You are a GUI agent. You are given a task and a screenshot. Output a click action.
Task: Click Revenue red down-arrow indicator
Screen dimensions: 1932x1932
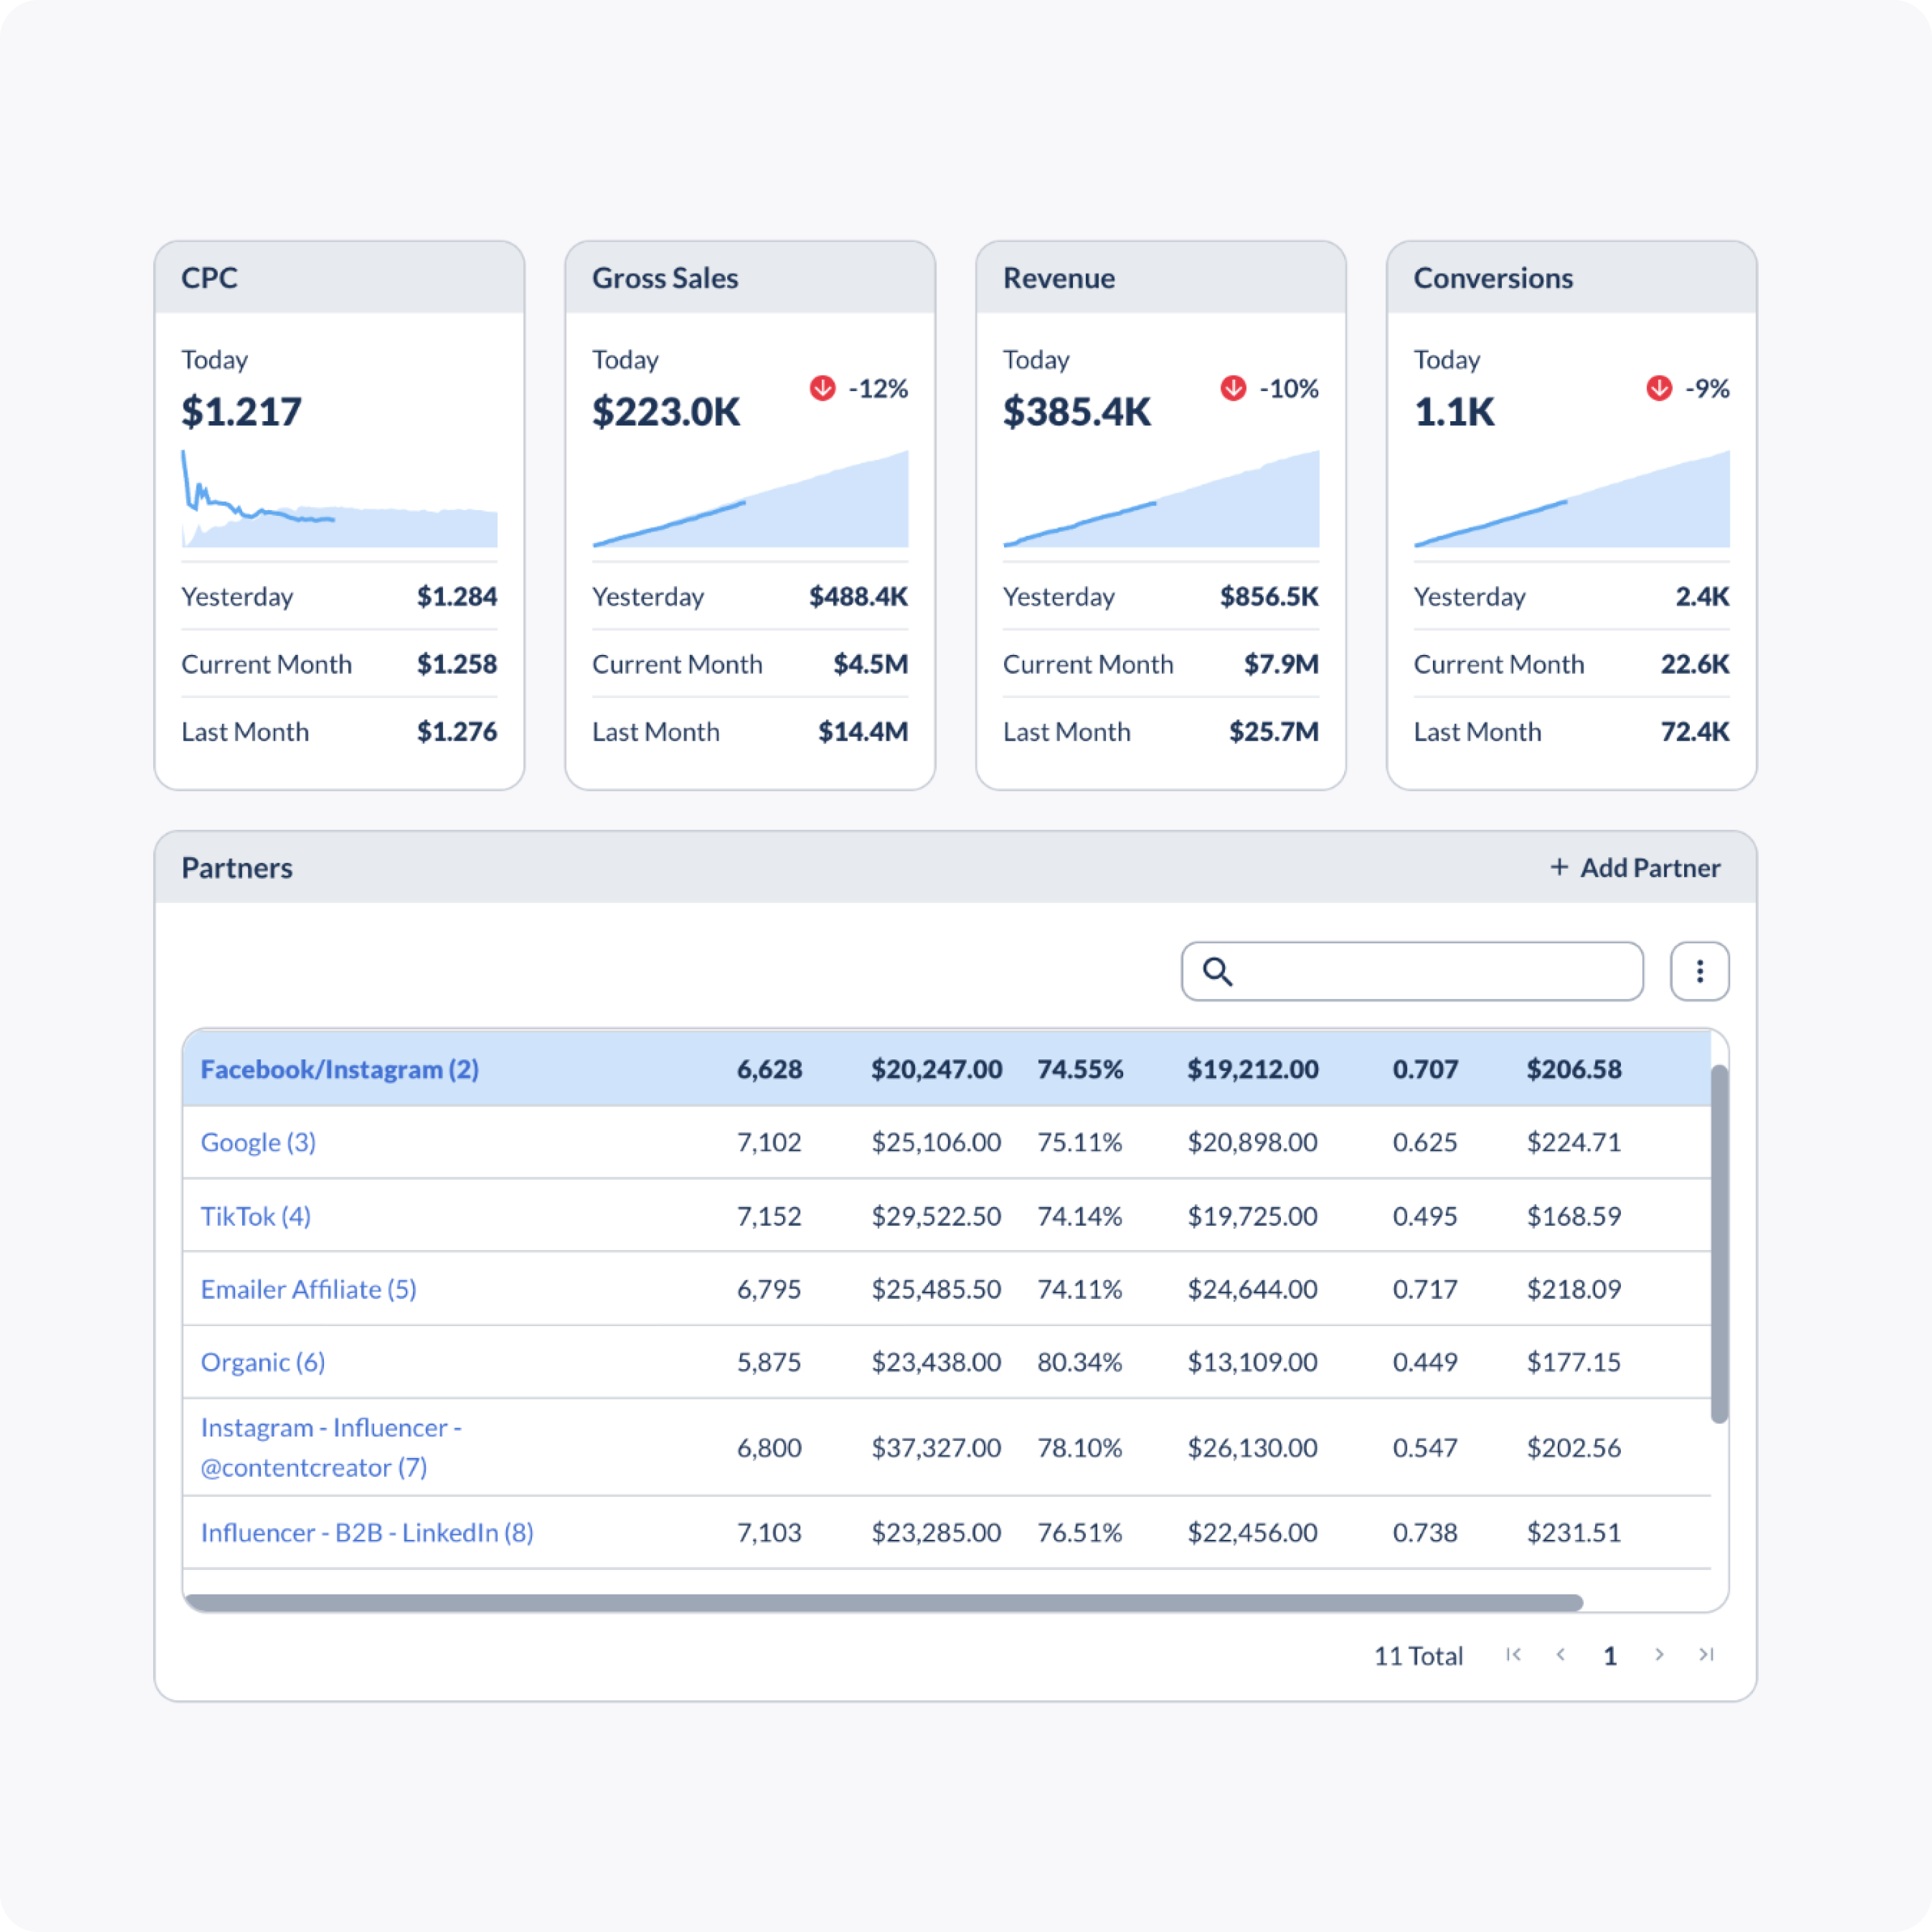1233,388
